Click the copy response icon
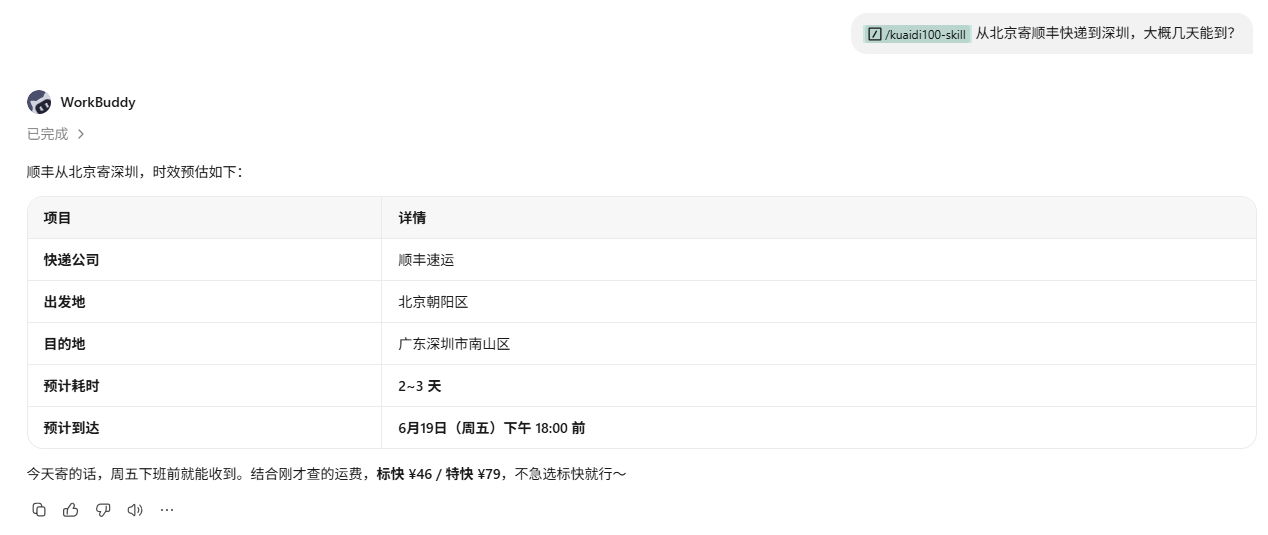Viewport: 1268px width, 535px height. 39,510
